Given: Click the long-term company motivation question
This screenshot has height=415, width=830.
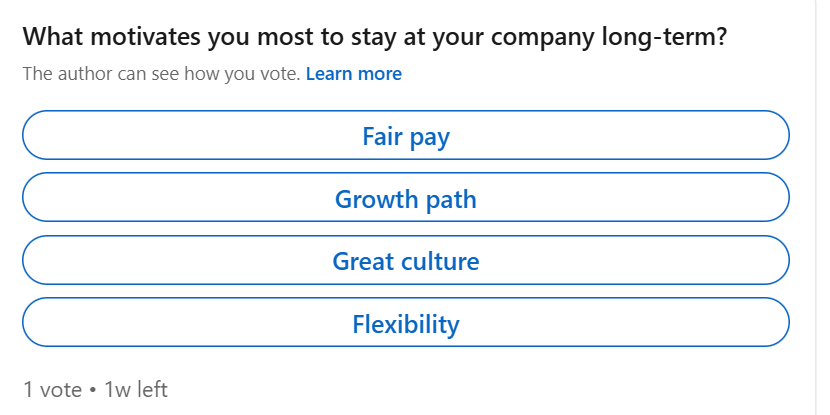Looking at the screenshot, I should 374,38.
